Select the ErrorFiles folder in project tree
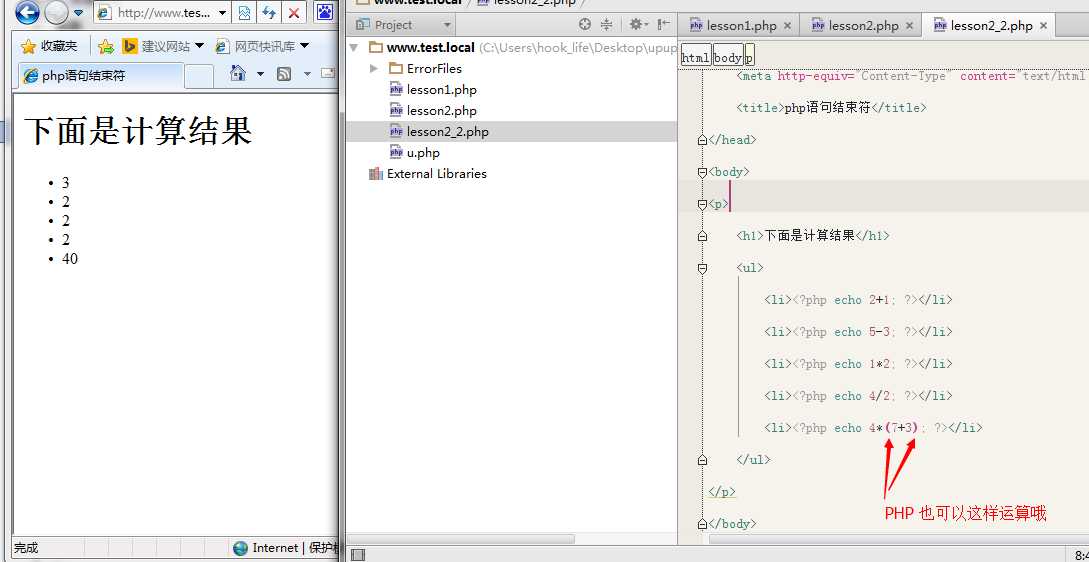This screenshot has width=1089, height=562. click(434, 69)
